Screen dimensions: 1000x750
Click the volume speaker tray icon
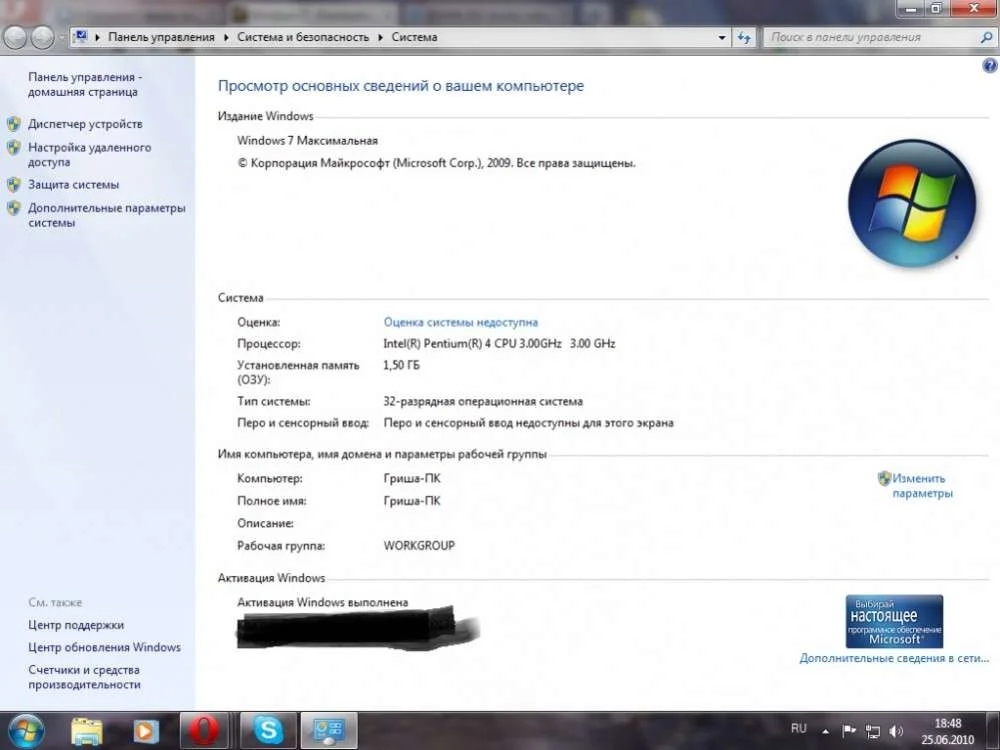pyautogui.click(x=896, y=731)
